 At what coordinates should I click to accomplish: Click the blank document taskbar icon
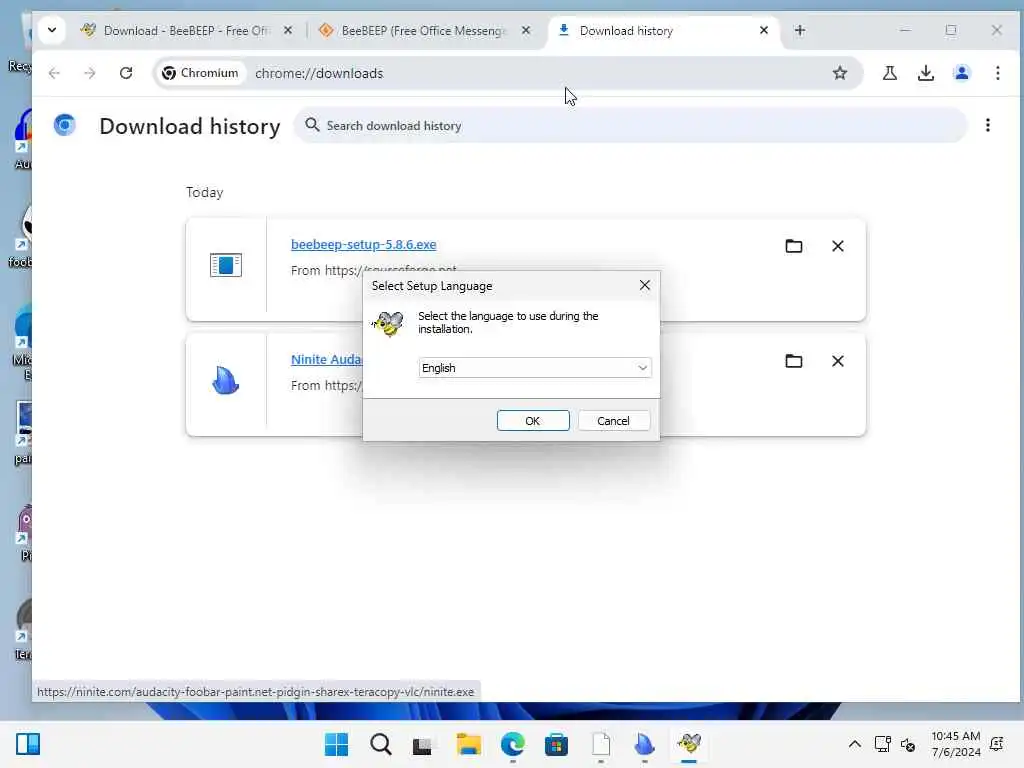click(x=600, y=744)
